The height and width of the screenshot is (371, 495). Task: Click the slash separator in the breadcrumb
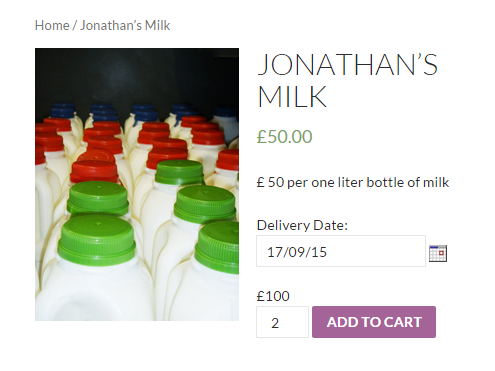click(x=75, y=25)
